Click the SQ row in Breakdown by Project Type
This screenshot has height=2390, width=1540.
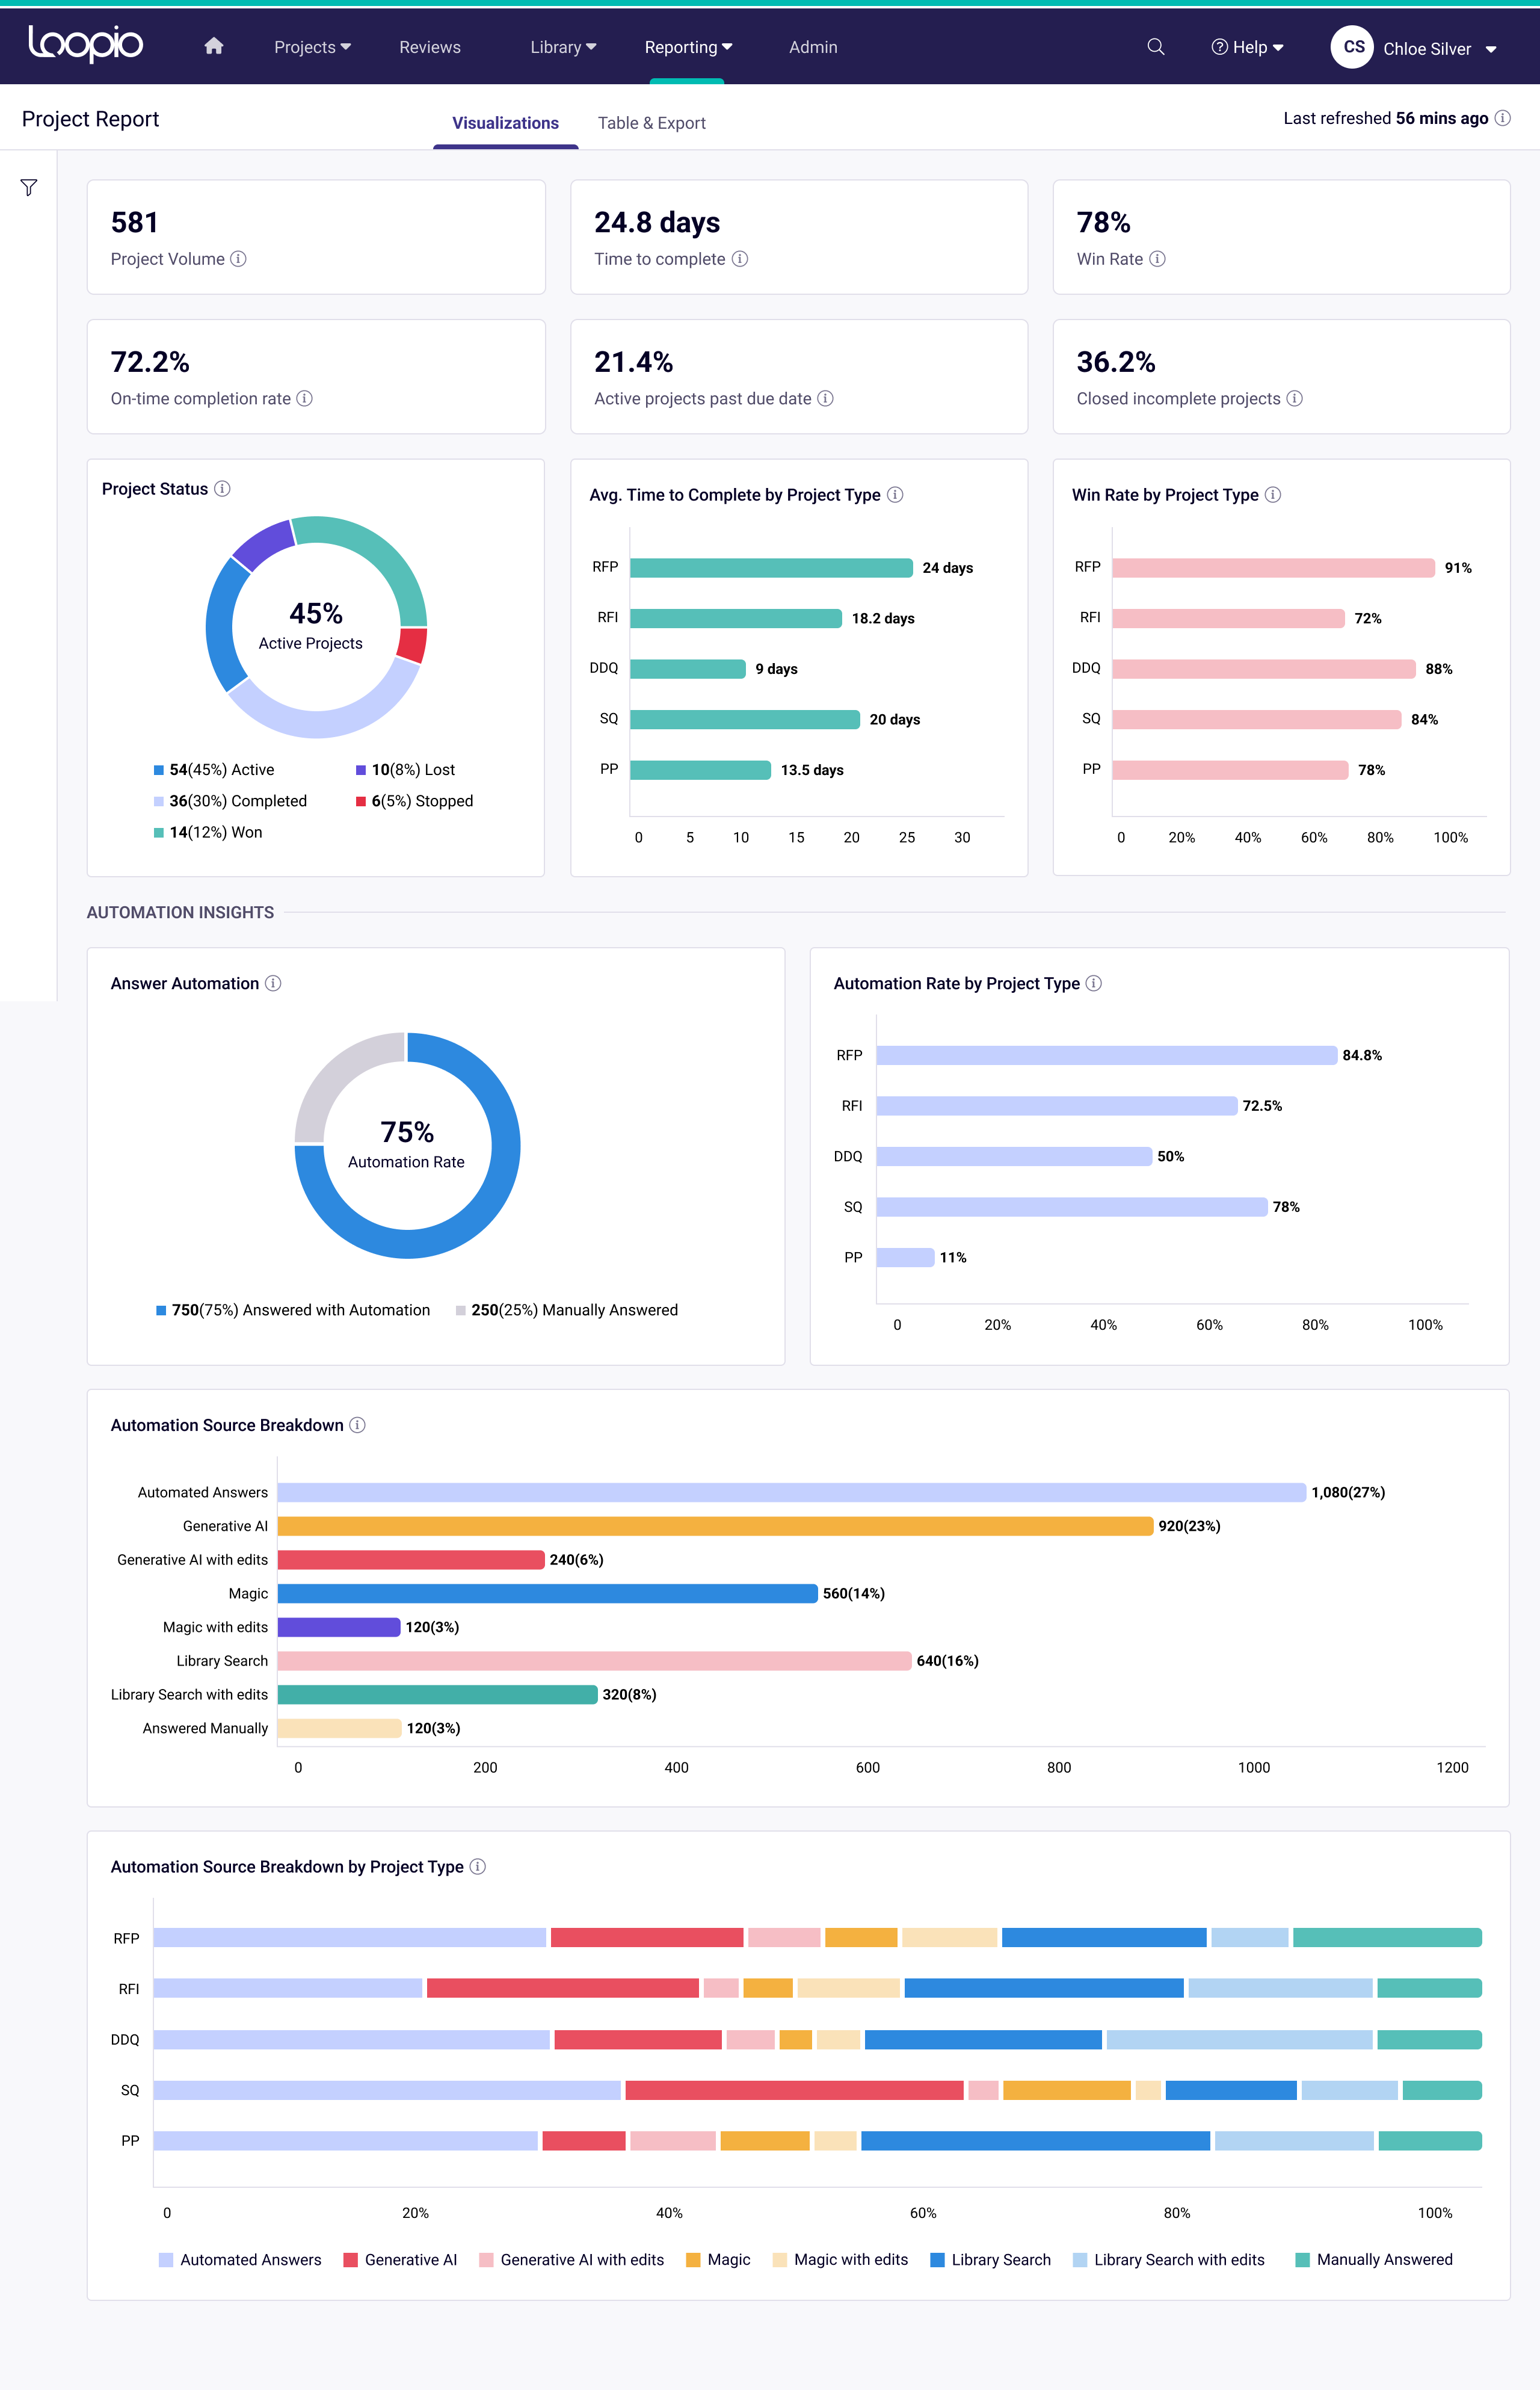coord(817,2089)
